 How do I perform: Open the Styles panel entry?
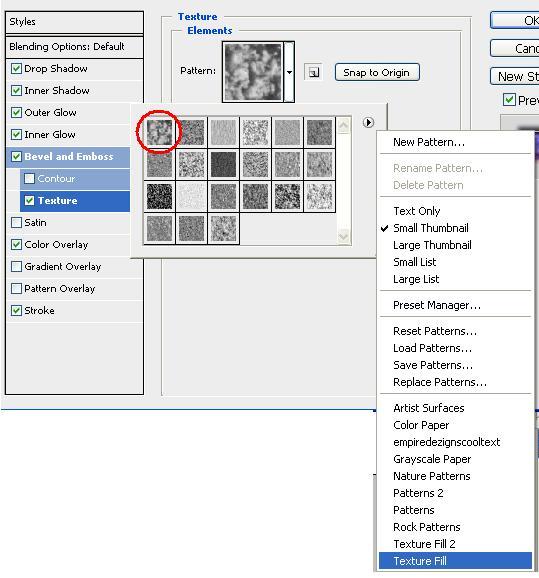point(74,22)
